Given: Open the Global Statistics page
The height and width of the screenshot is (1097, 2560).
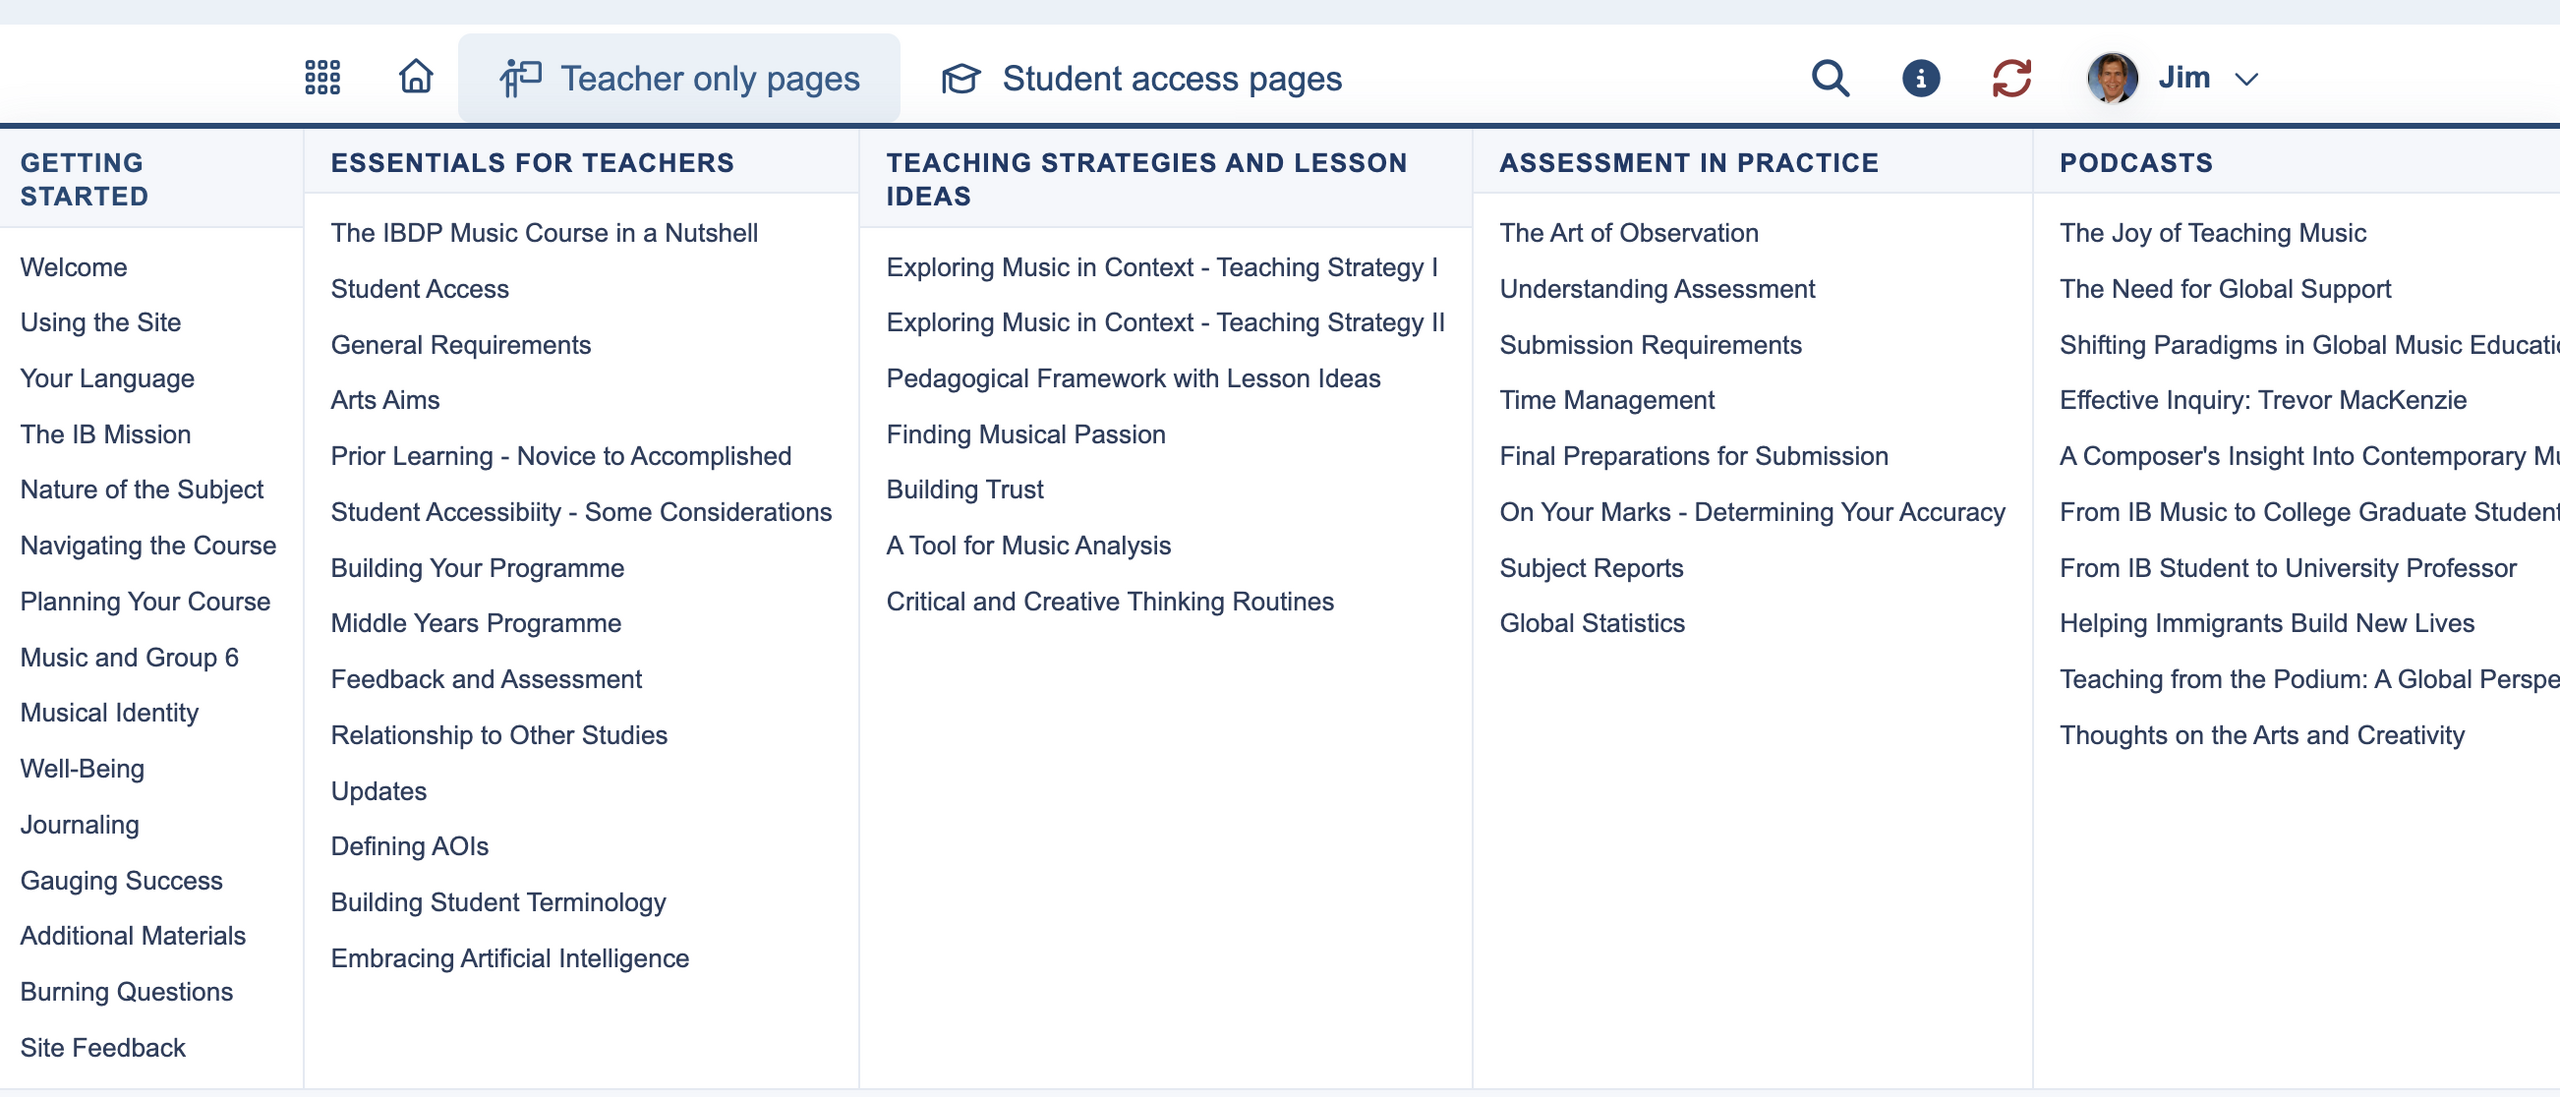Looking at the screenshot, I should tap(1592, 623).
